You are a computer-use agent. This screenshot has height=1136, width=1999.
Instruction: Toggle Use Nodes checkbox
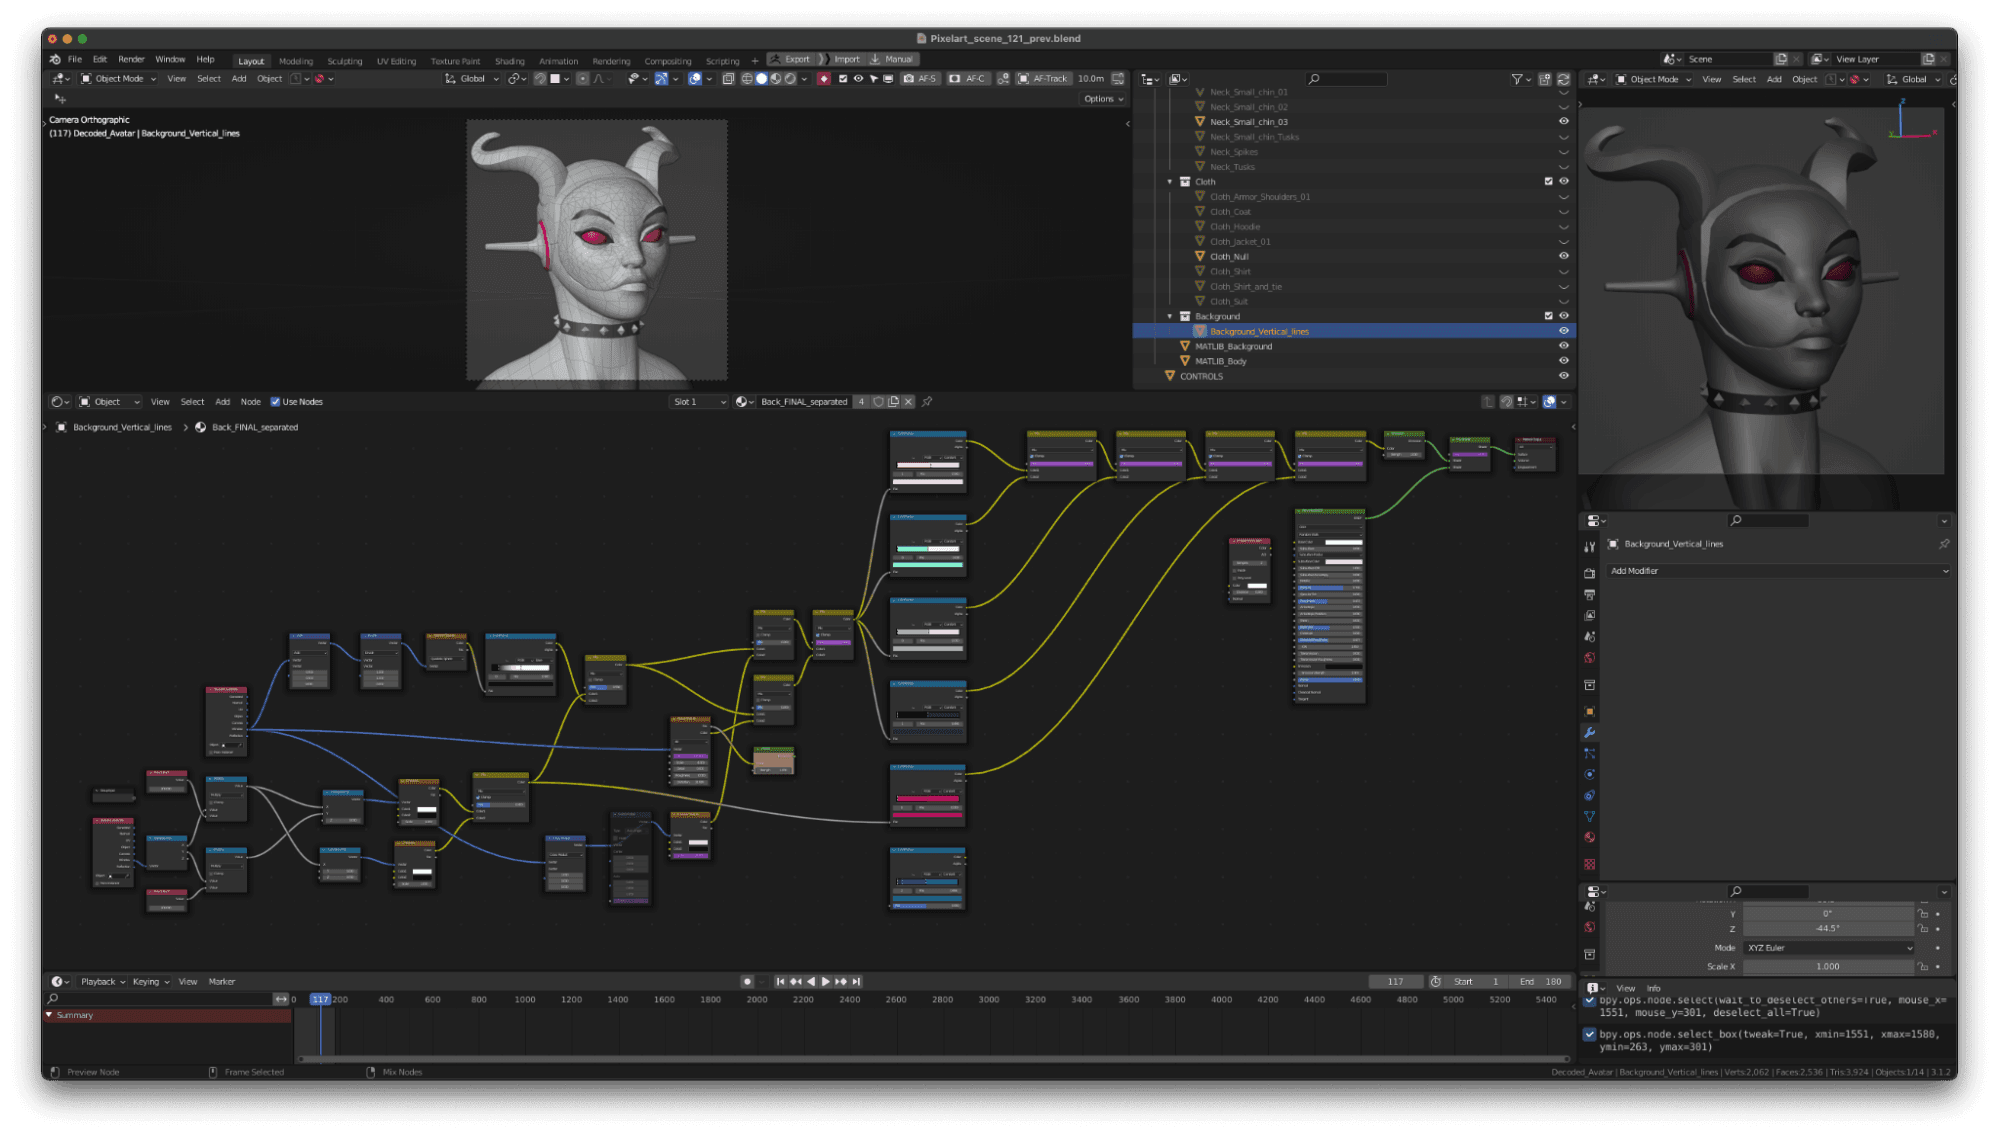pyautogui.click(x=275, y=402)
